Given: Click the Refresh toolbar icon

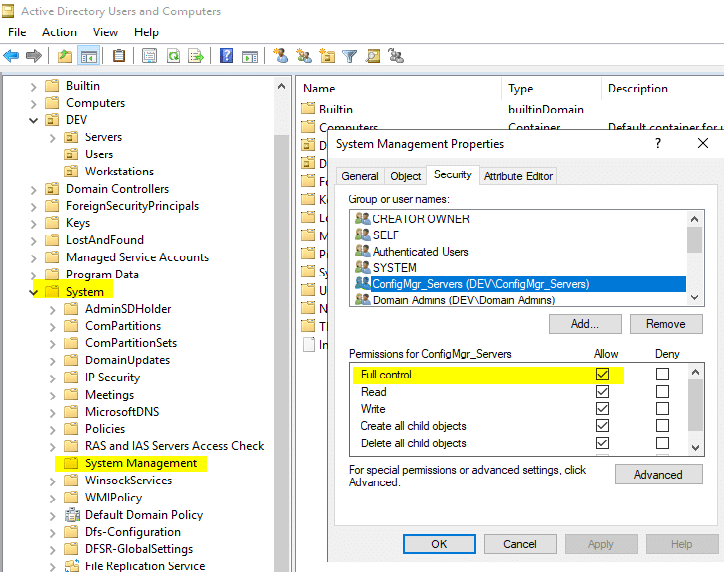Looking at the screenshot, I should tap(173, 56).
